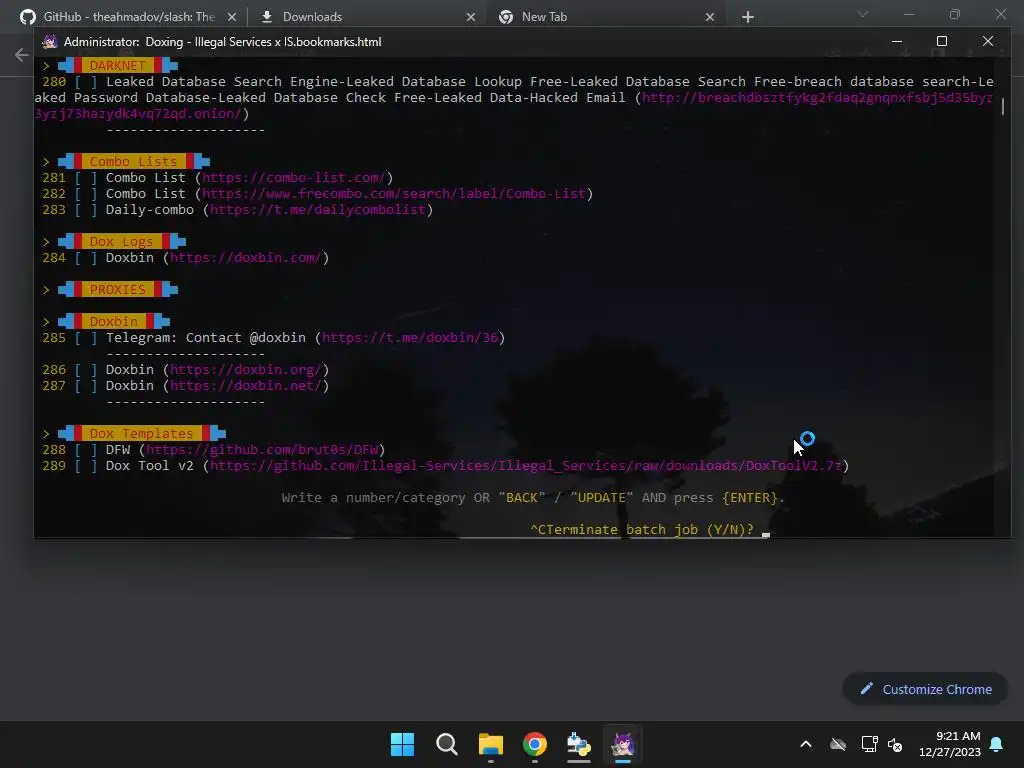The image size is (1024, 768).
Task: Click the DARKNET category header
Action: tap(118, 65)
